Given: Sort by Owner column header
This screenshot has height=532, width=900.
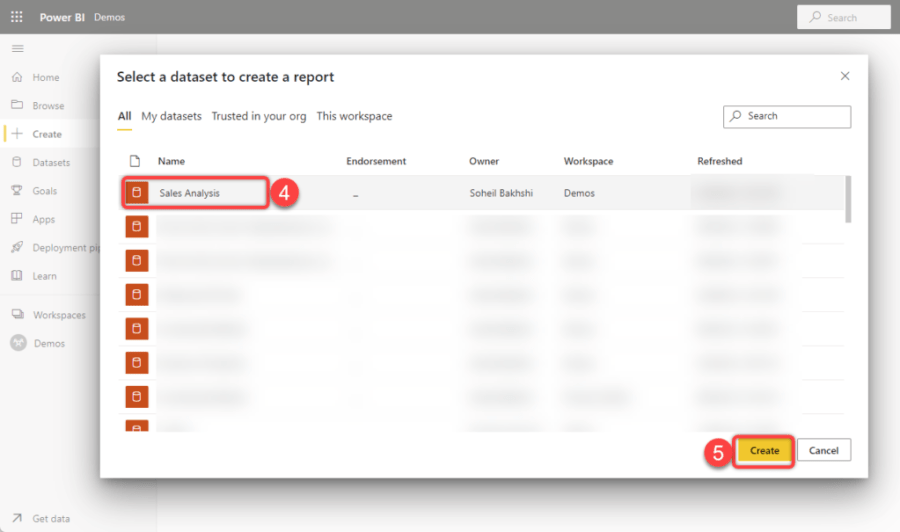Looking at the screenshot, I should 484,161.
